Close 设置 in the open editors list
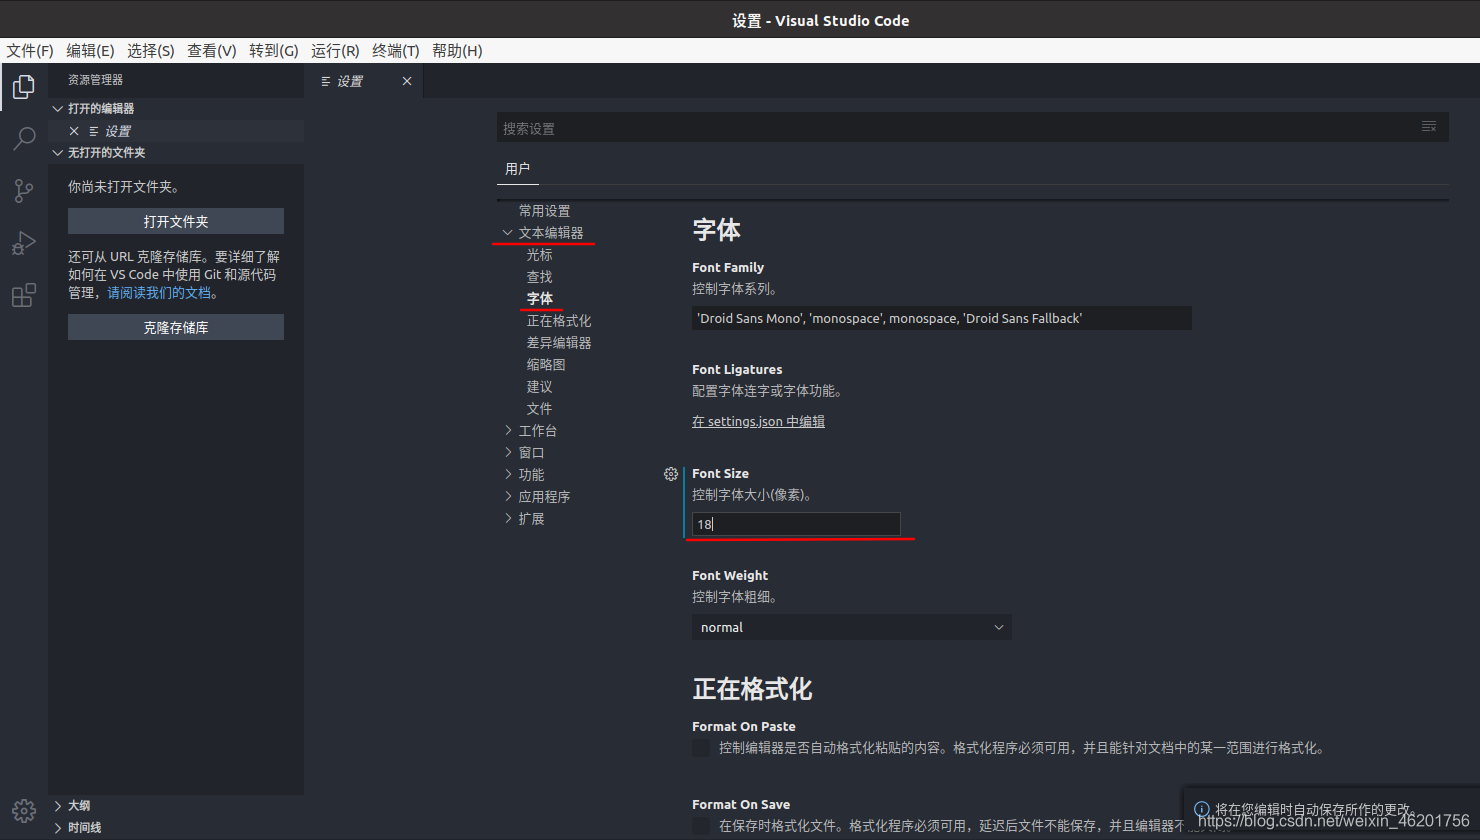Screen dimensions: 1480x840 pos(74,131)
